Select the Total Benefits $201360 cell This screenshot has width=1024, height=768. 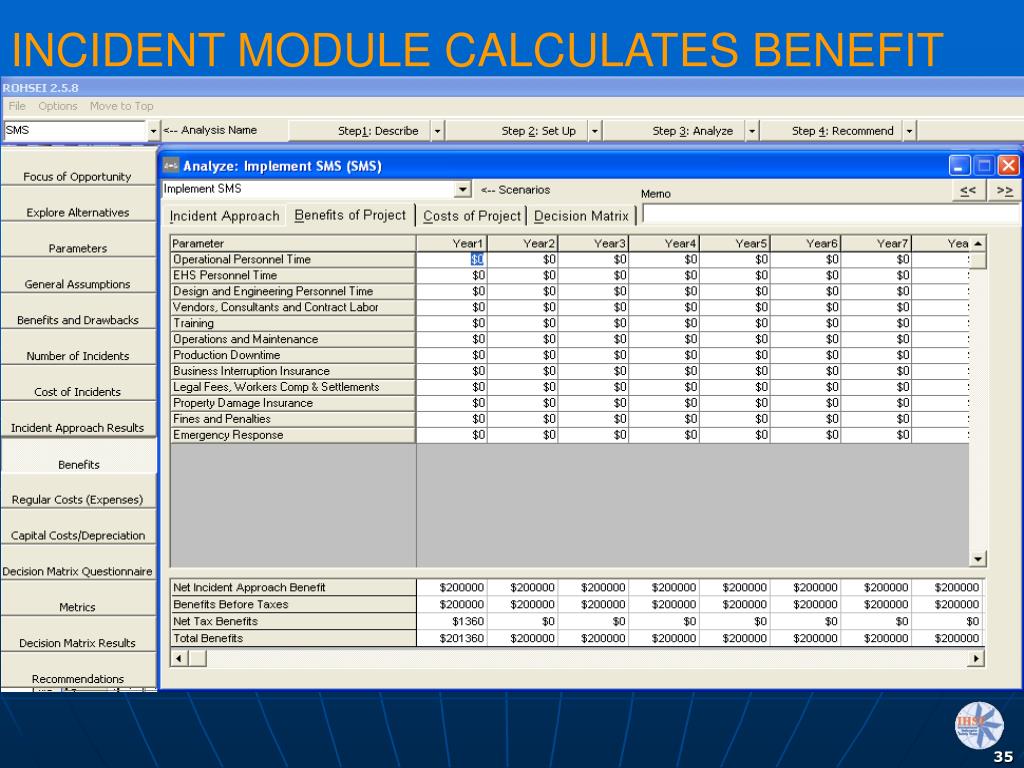point(451,638)
